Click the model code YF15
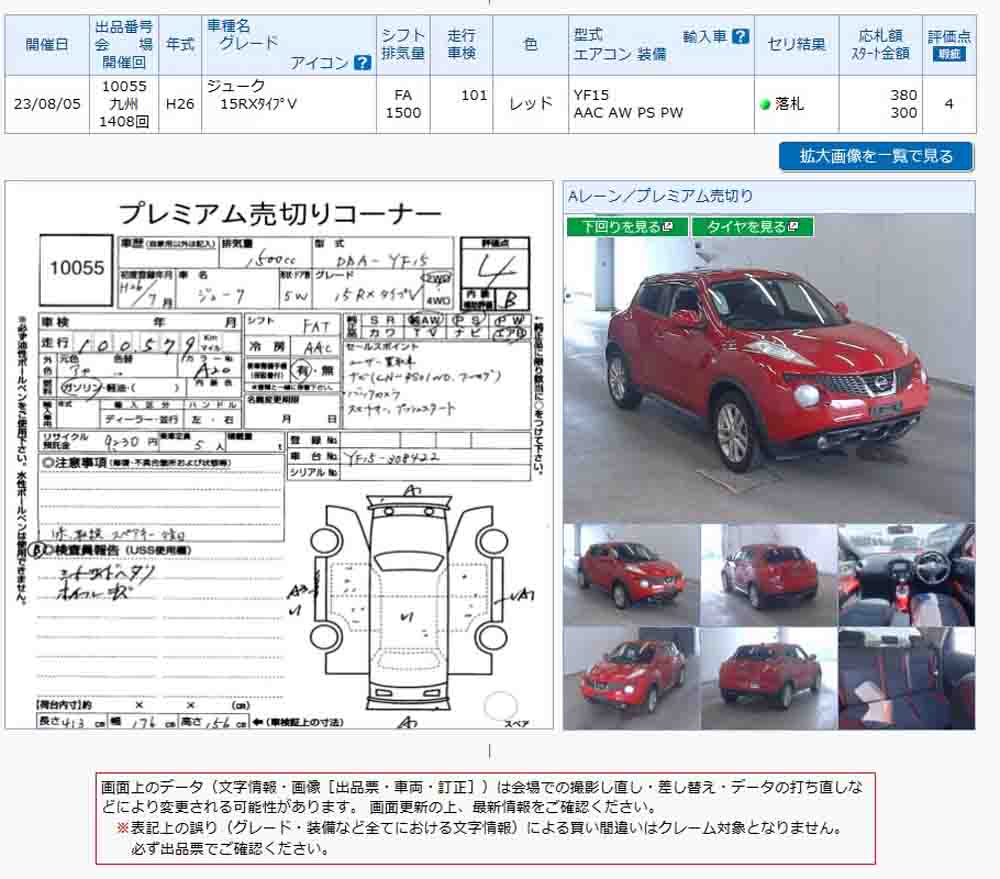 591,95
